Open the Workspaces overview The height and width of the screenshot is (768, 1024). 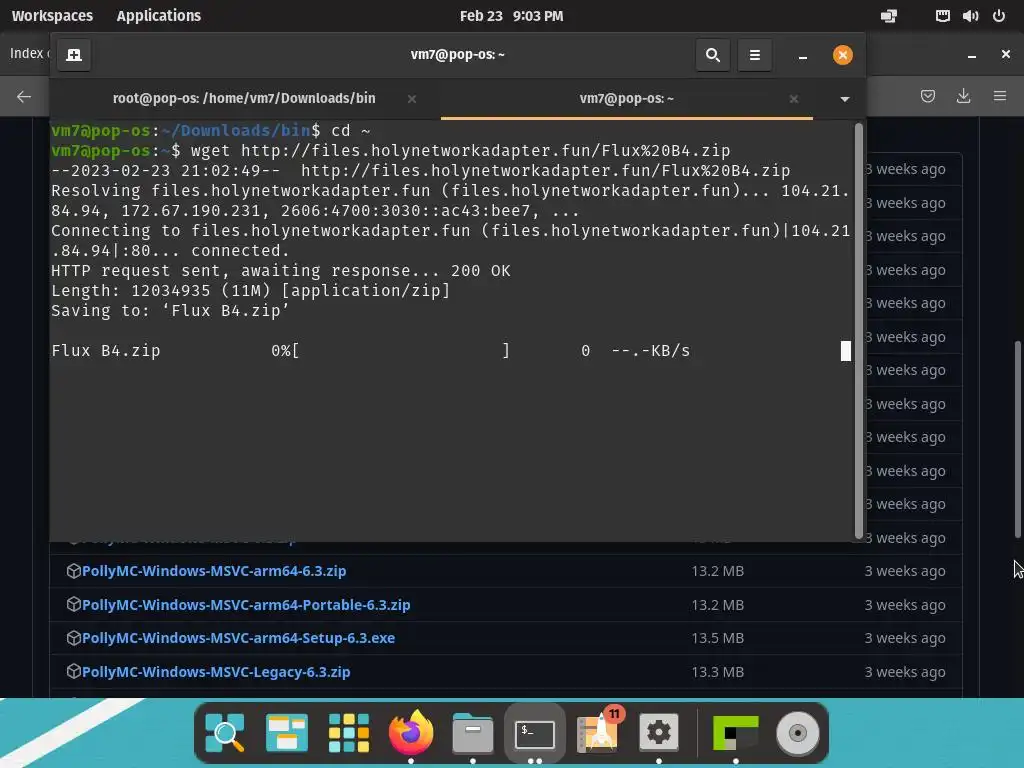tap(52, 16)
